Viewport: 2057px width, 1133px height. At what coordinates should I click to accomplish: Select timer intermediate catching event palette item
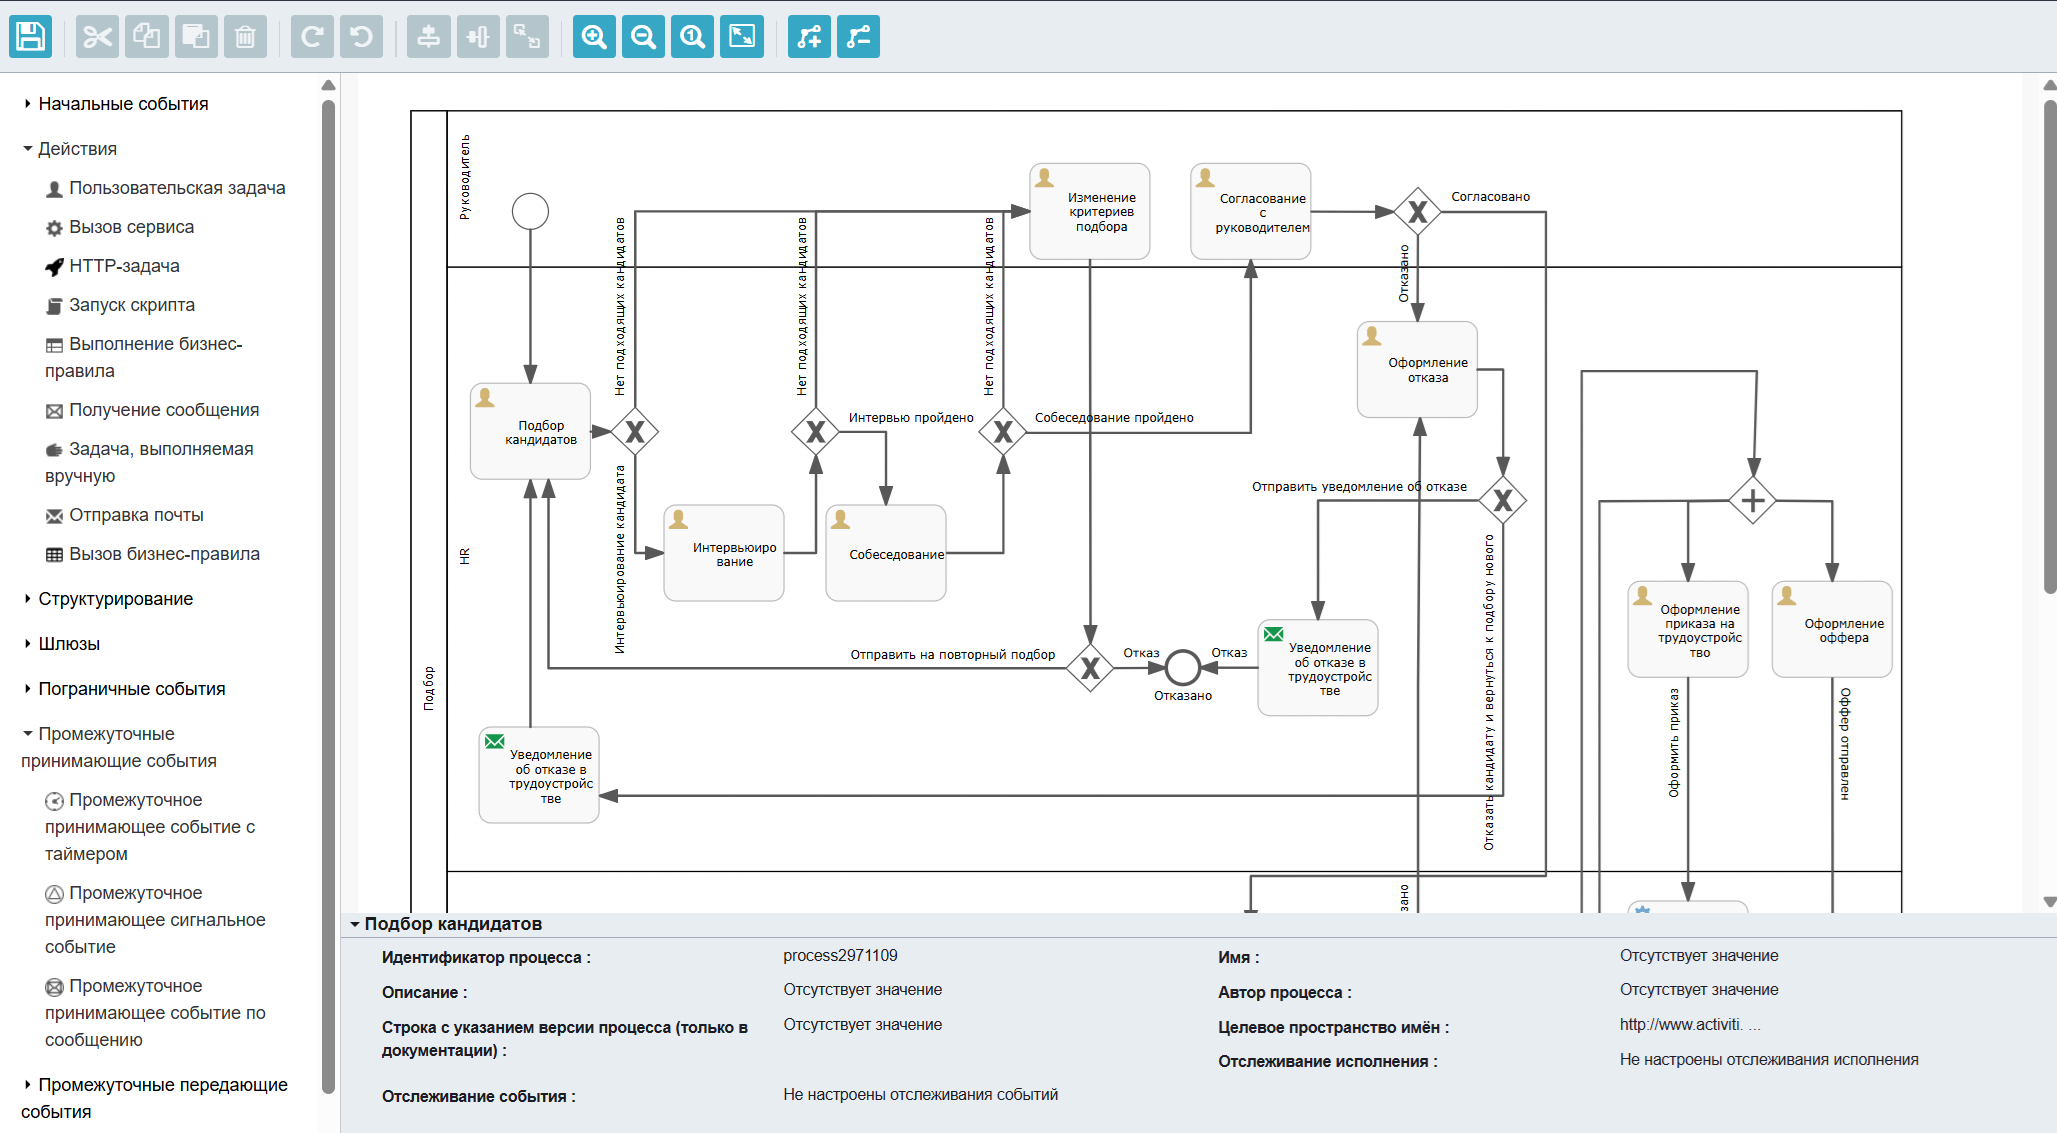(150, 827)
